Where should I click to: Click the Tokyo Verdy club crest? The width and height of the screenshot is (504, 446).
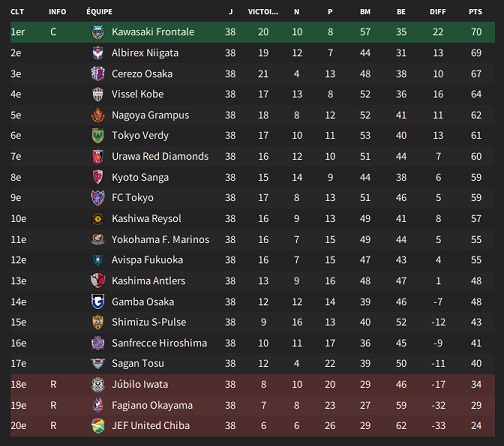(x=98, y=136)
